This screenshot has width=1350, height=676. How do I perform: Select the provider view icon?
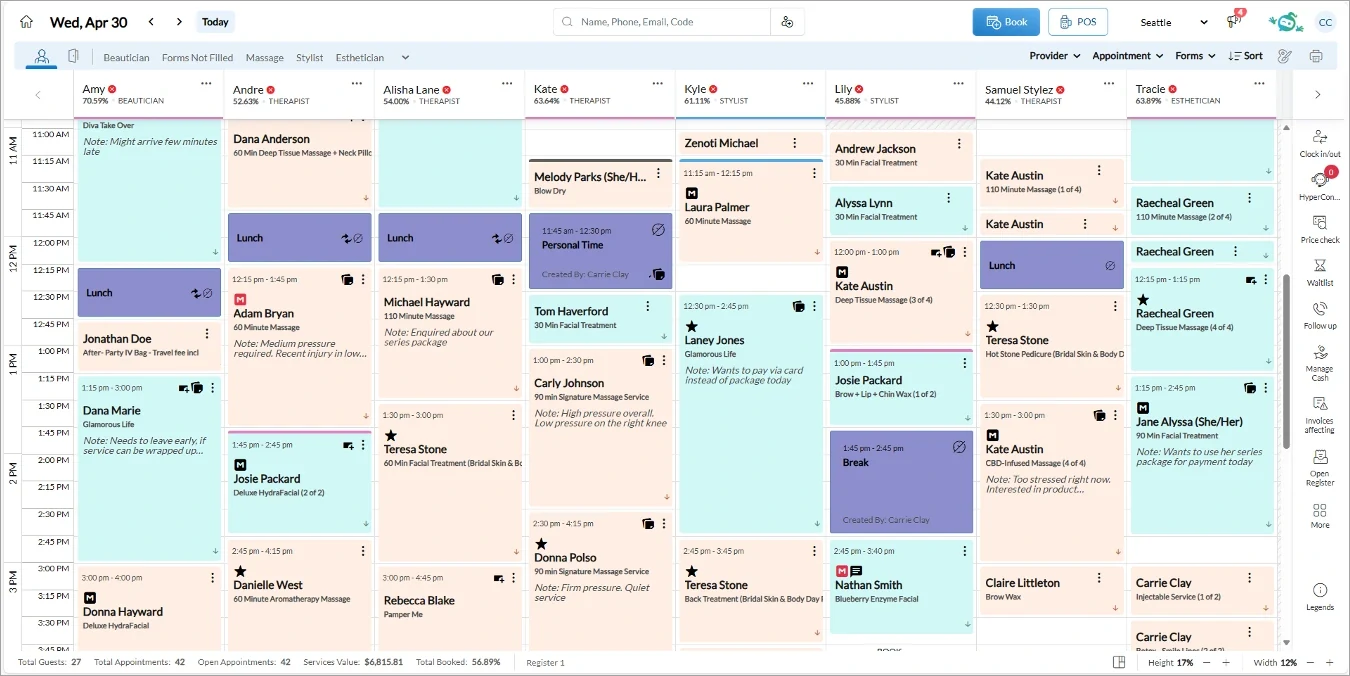click(x=42, y=56)
